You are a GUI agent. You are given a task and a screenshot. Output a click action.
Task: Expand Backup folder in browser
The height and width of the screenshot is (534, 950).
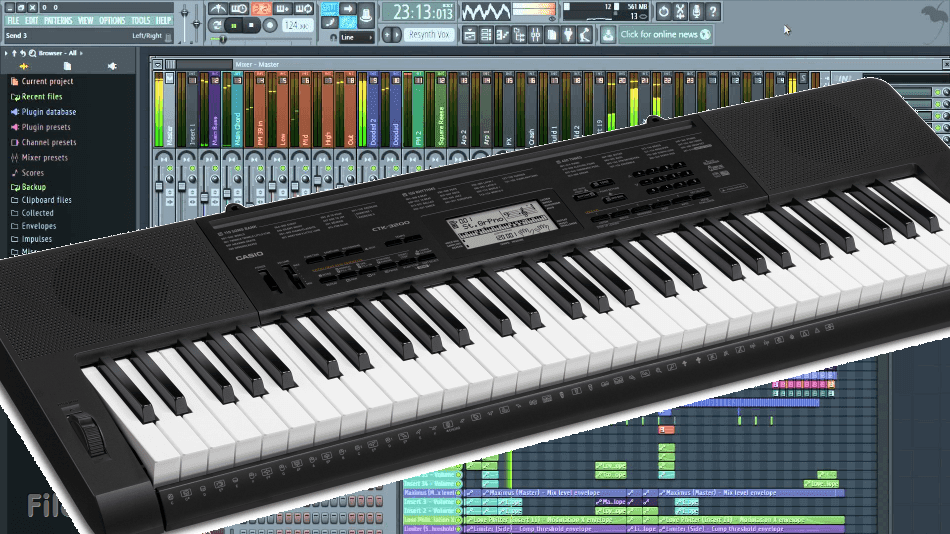coord(28,187)
